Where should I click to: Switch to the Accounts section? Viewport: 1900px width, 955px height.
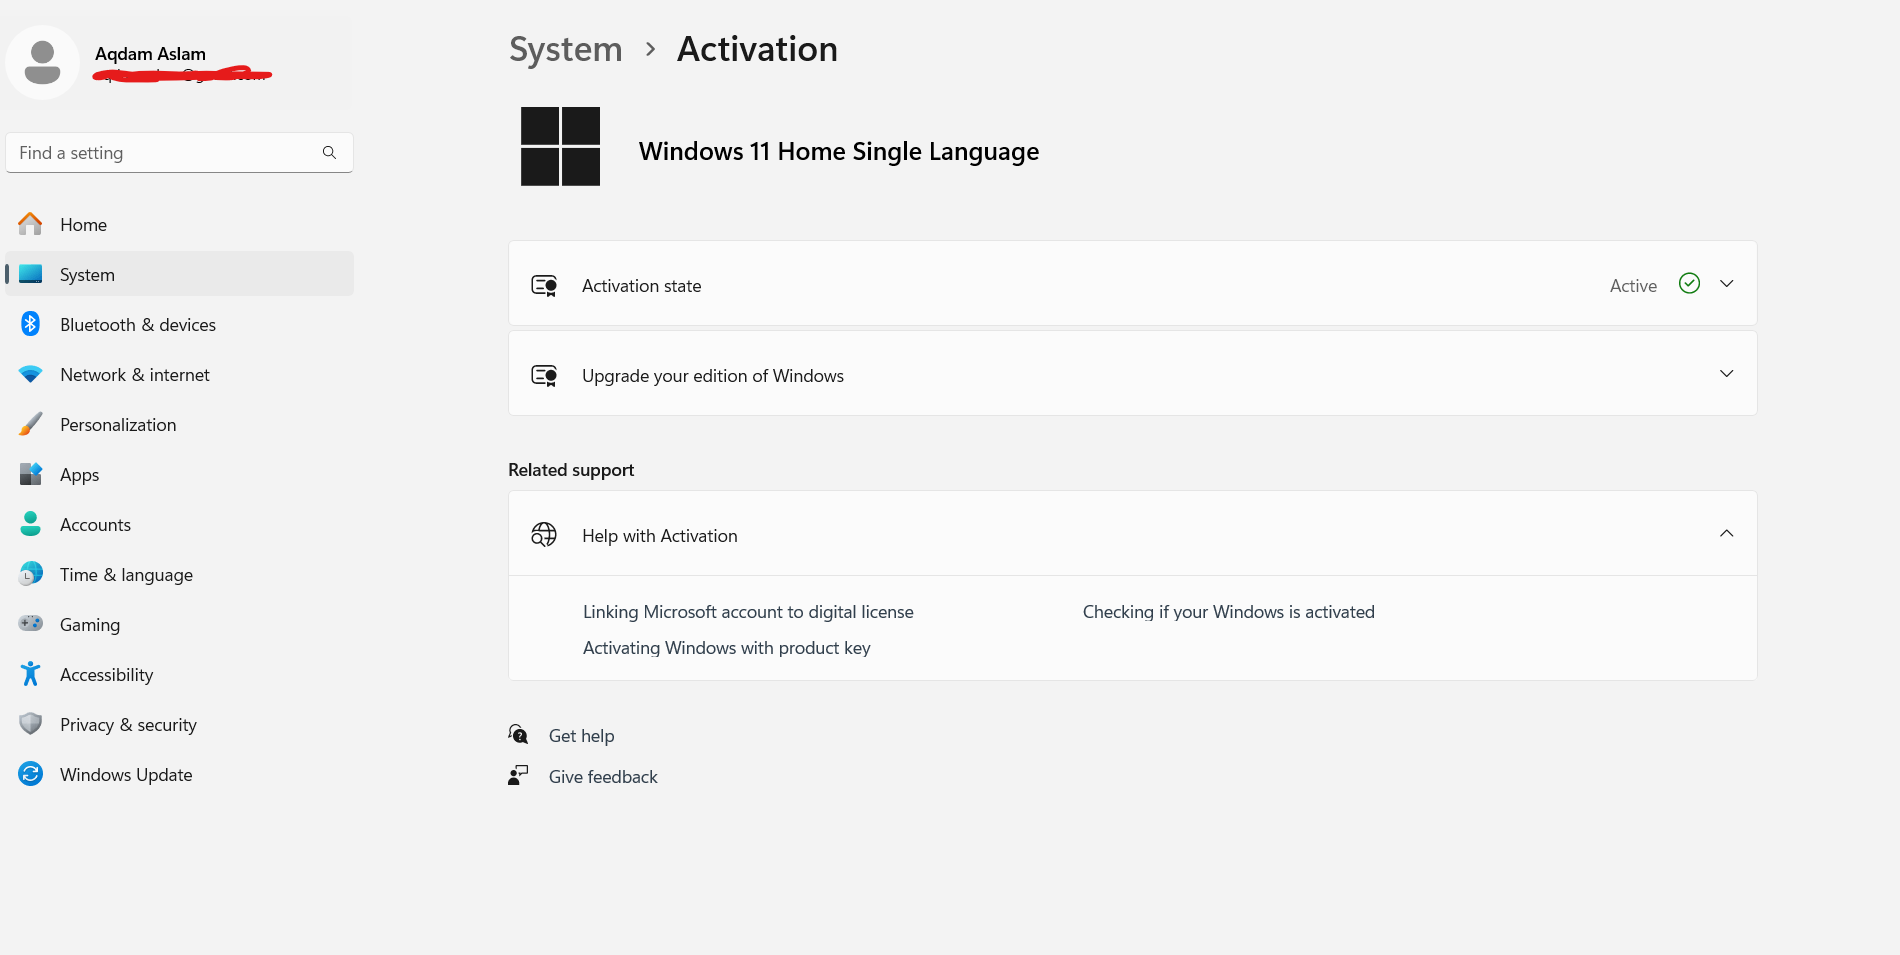click(x=95, y=524)
